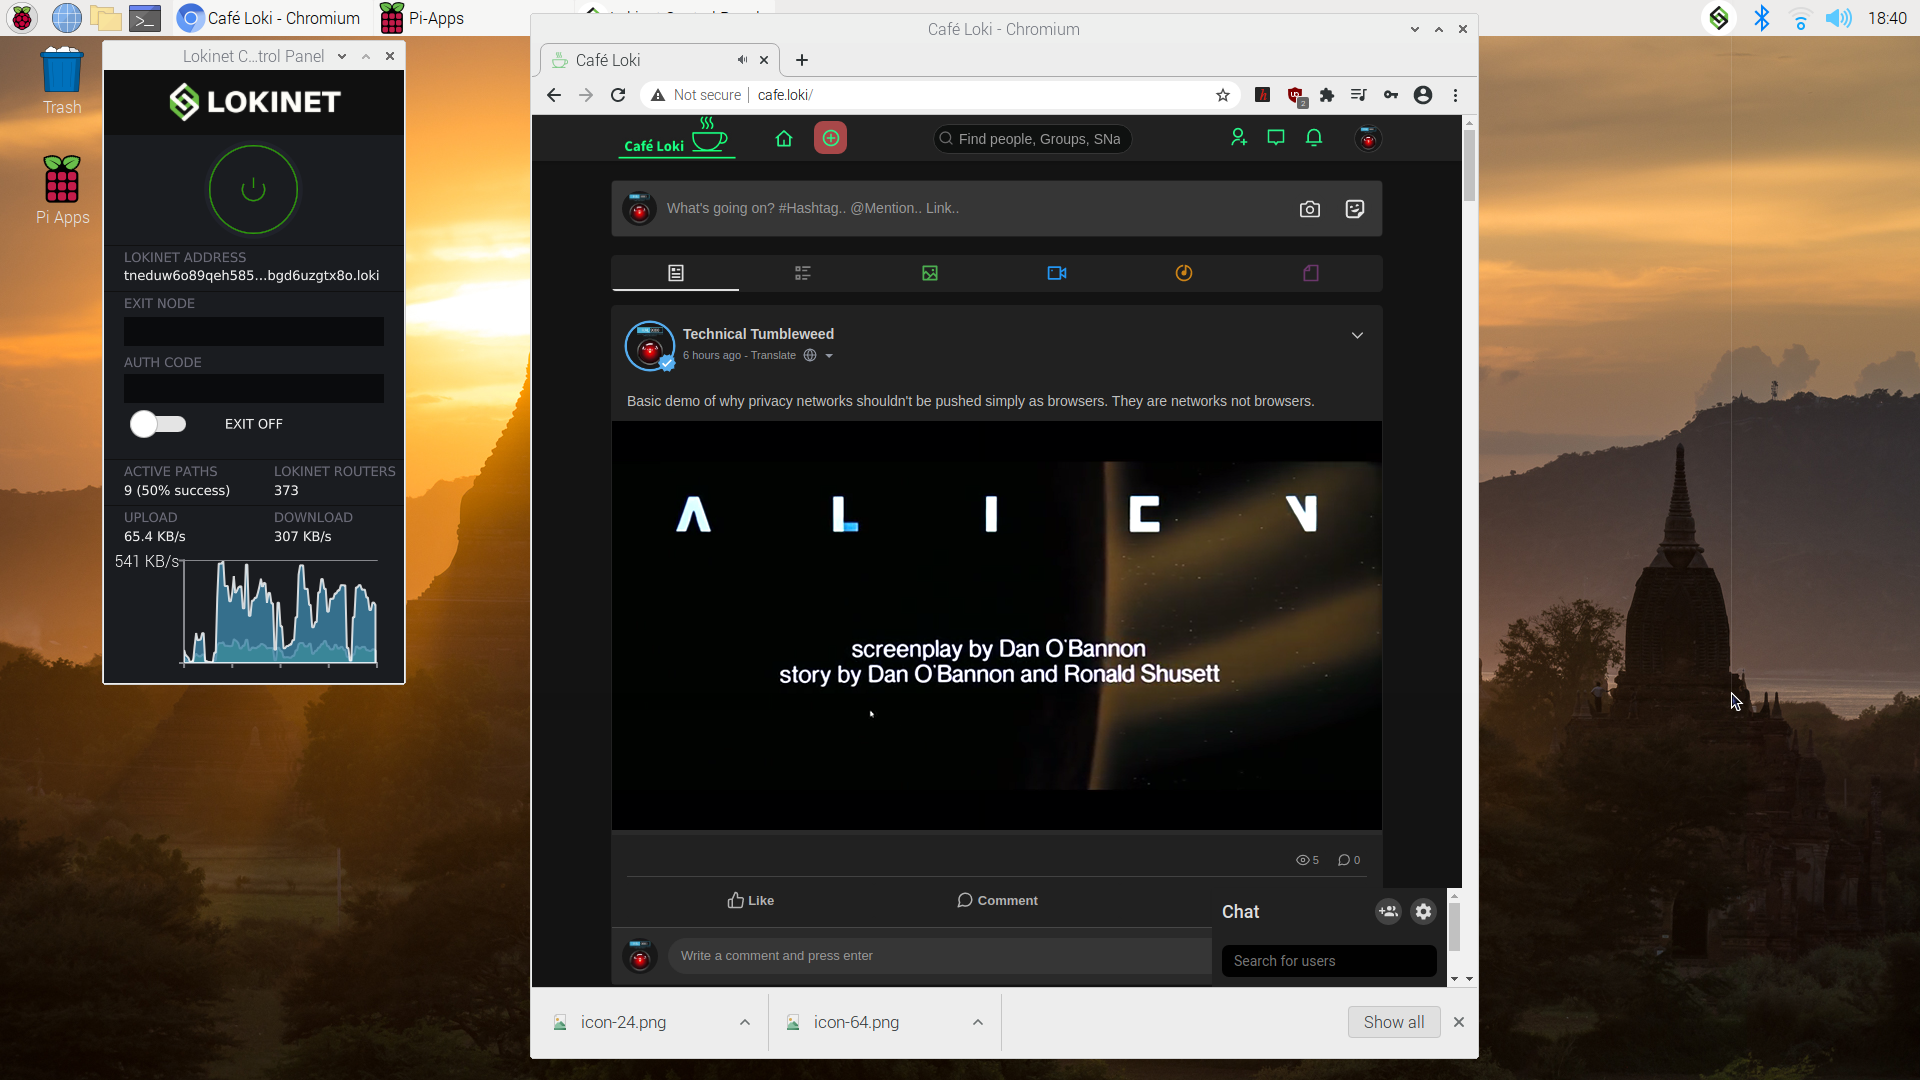Image resolution: width=1920 pixels, height=1080 pixels.
Task: Collapse the icon-24.png download chevron
Action: [x=745, y=1022]
